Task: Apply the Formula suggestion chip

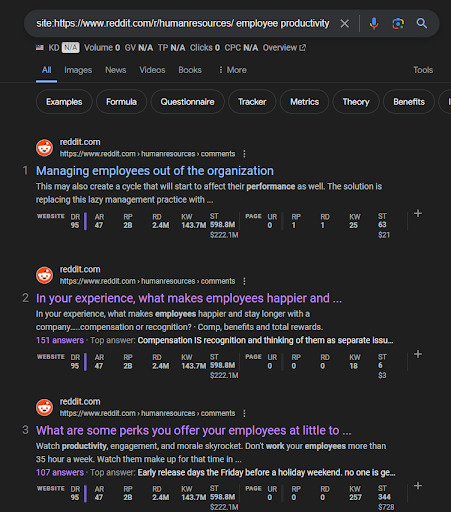Action: 121,102
